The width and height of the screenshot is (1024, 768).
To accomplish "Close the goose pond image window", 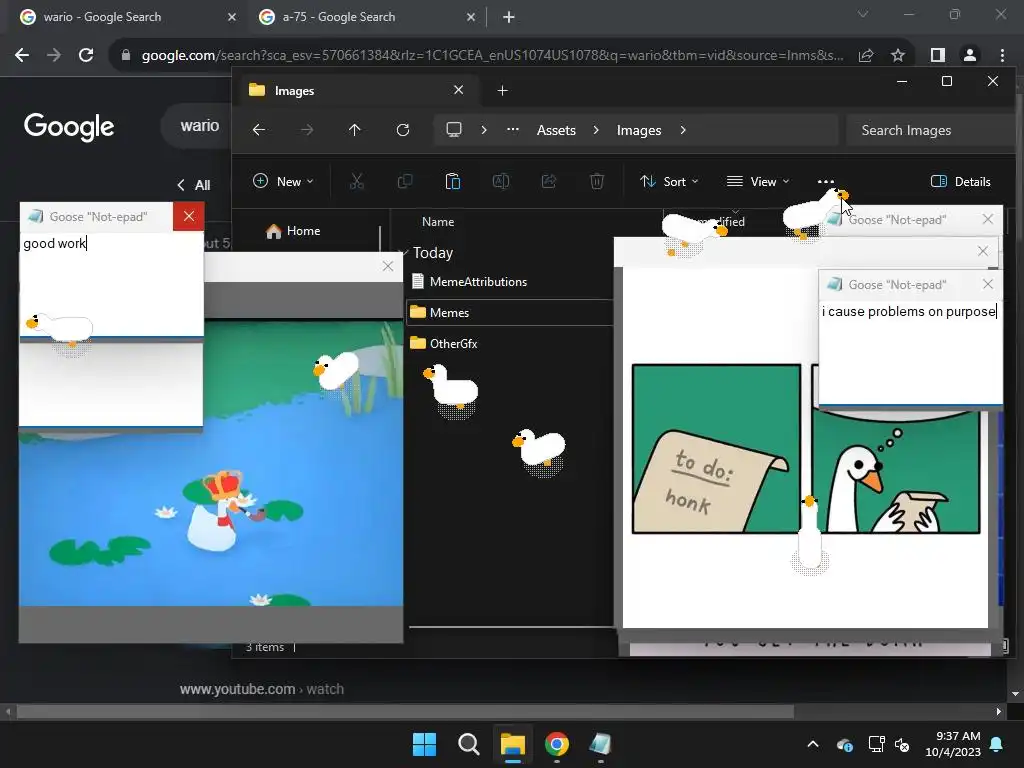I will 388,266.
